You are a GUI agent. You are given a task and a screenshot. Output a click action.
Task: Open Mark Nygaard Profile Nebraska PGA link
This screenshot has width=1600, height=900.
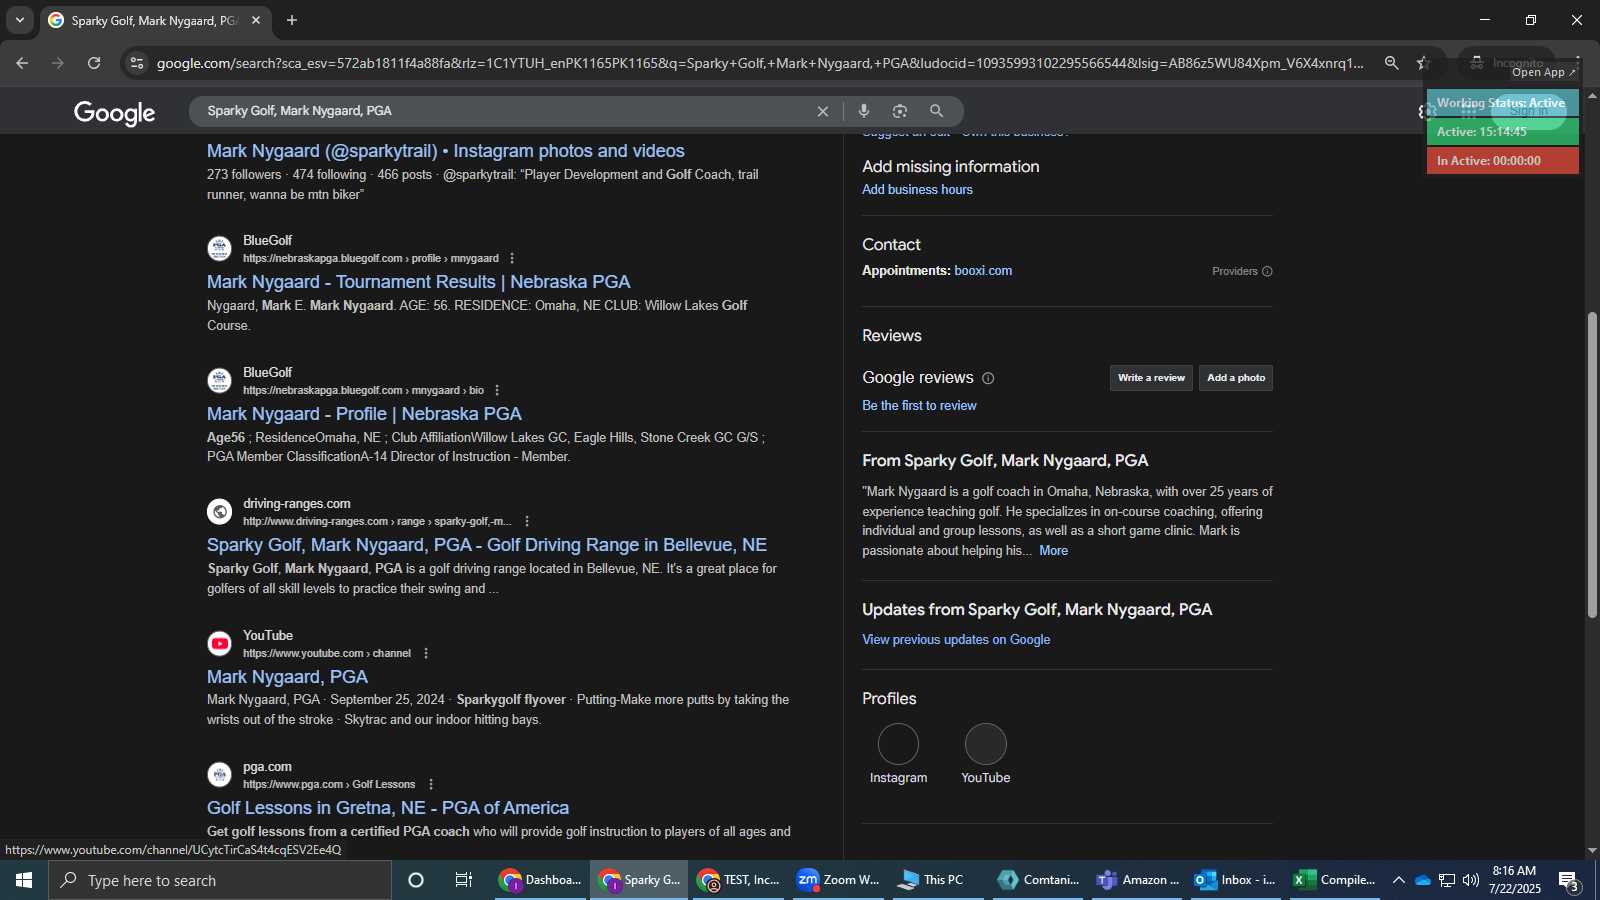(364, 414)
